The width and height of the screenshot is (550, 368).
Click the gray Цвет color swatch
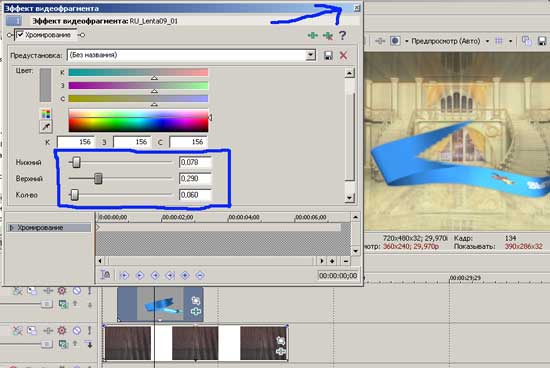pos(45,85)
